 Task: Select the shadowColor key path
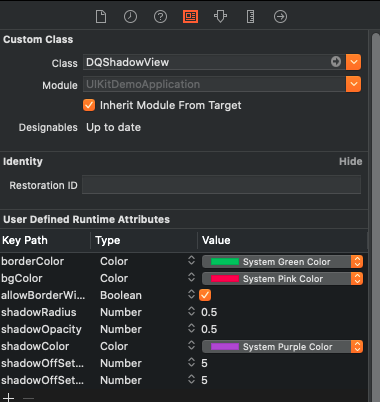pos(35,346)
